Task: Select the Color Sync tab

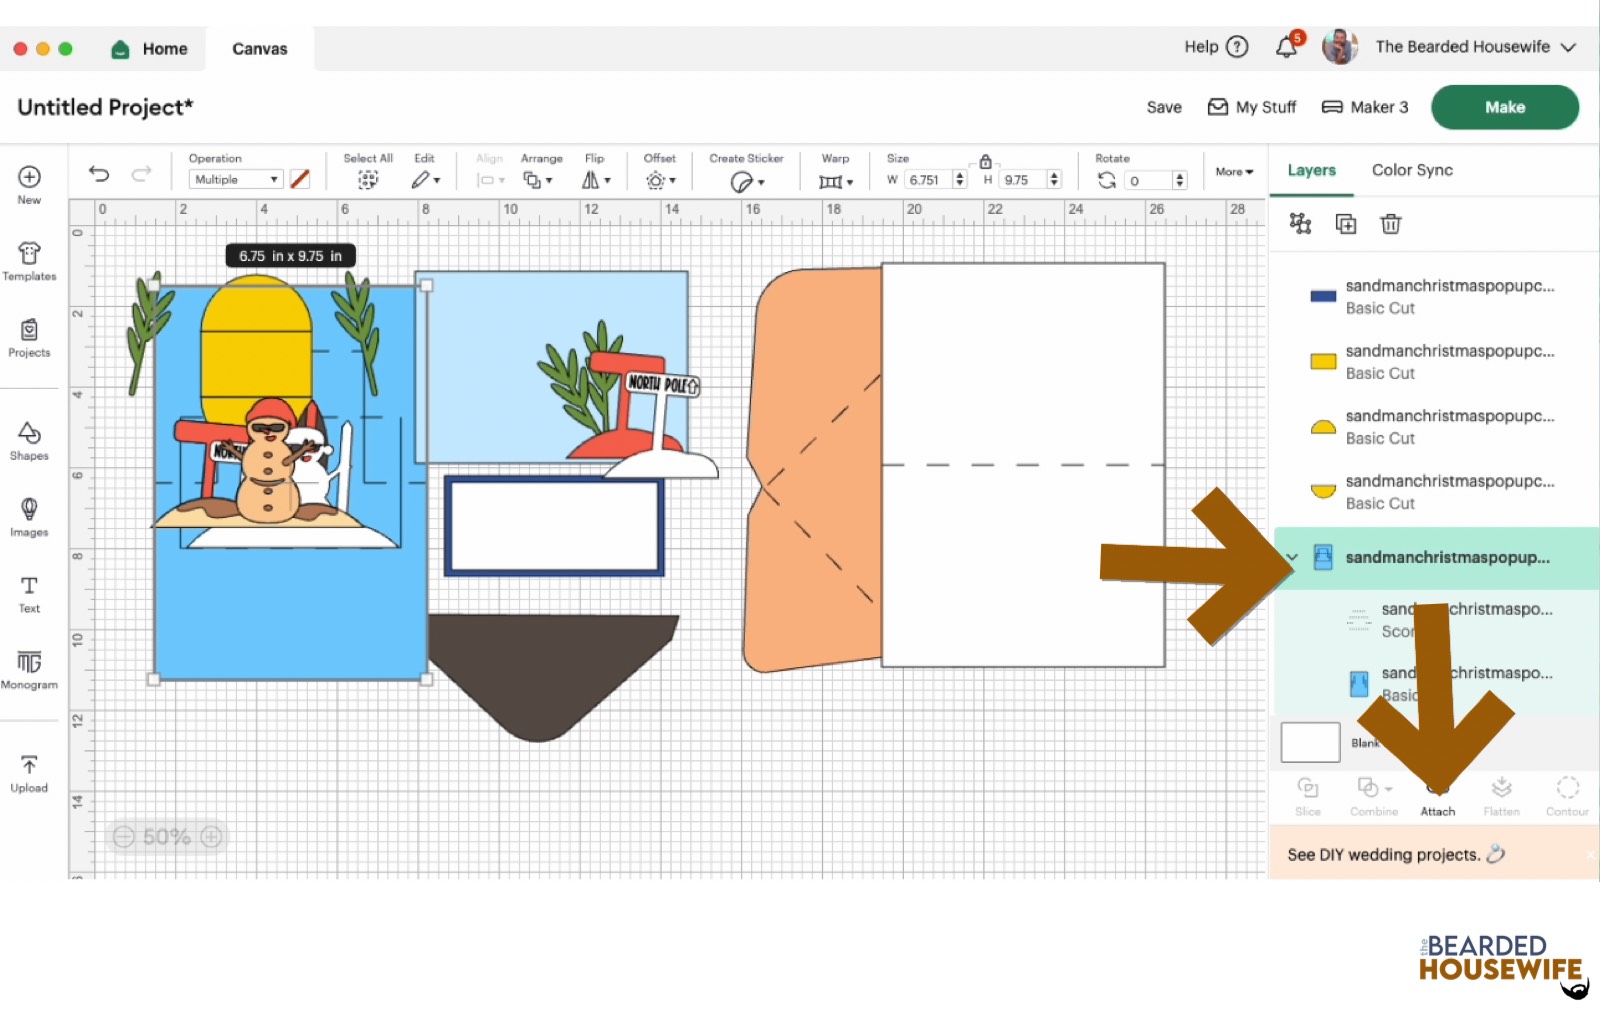Action: tap(1412, 170)
